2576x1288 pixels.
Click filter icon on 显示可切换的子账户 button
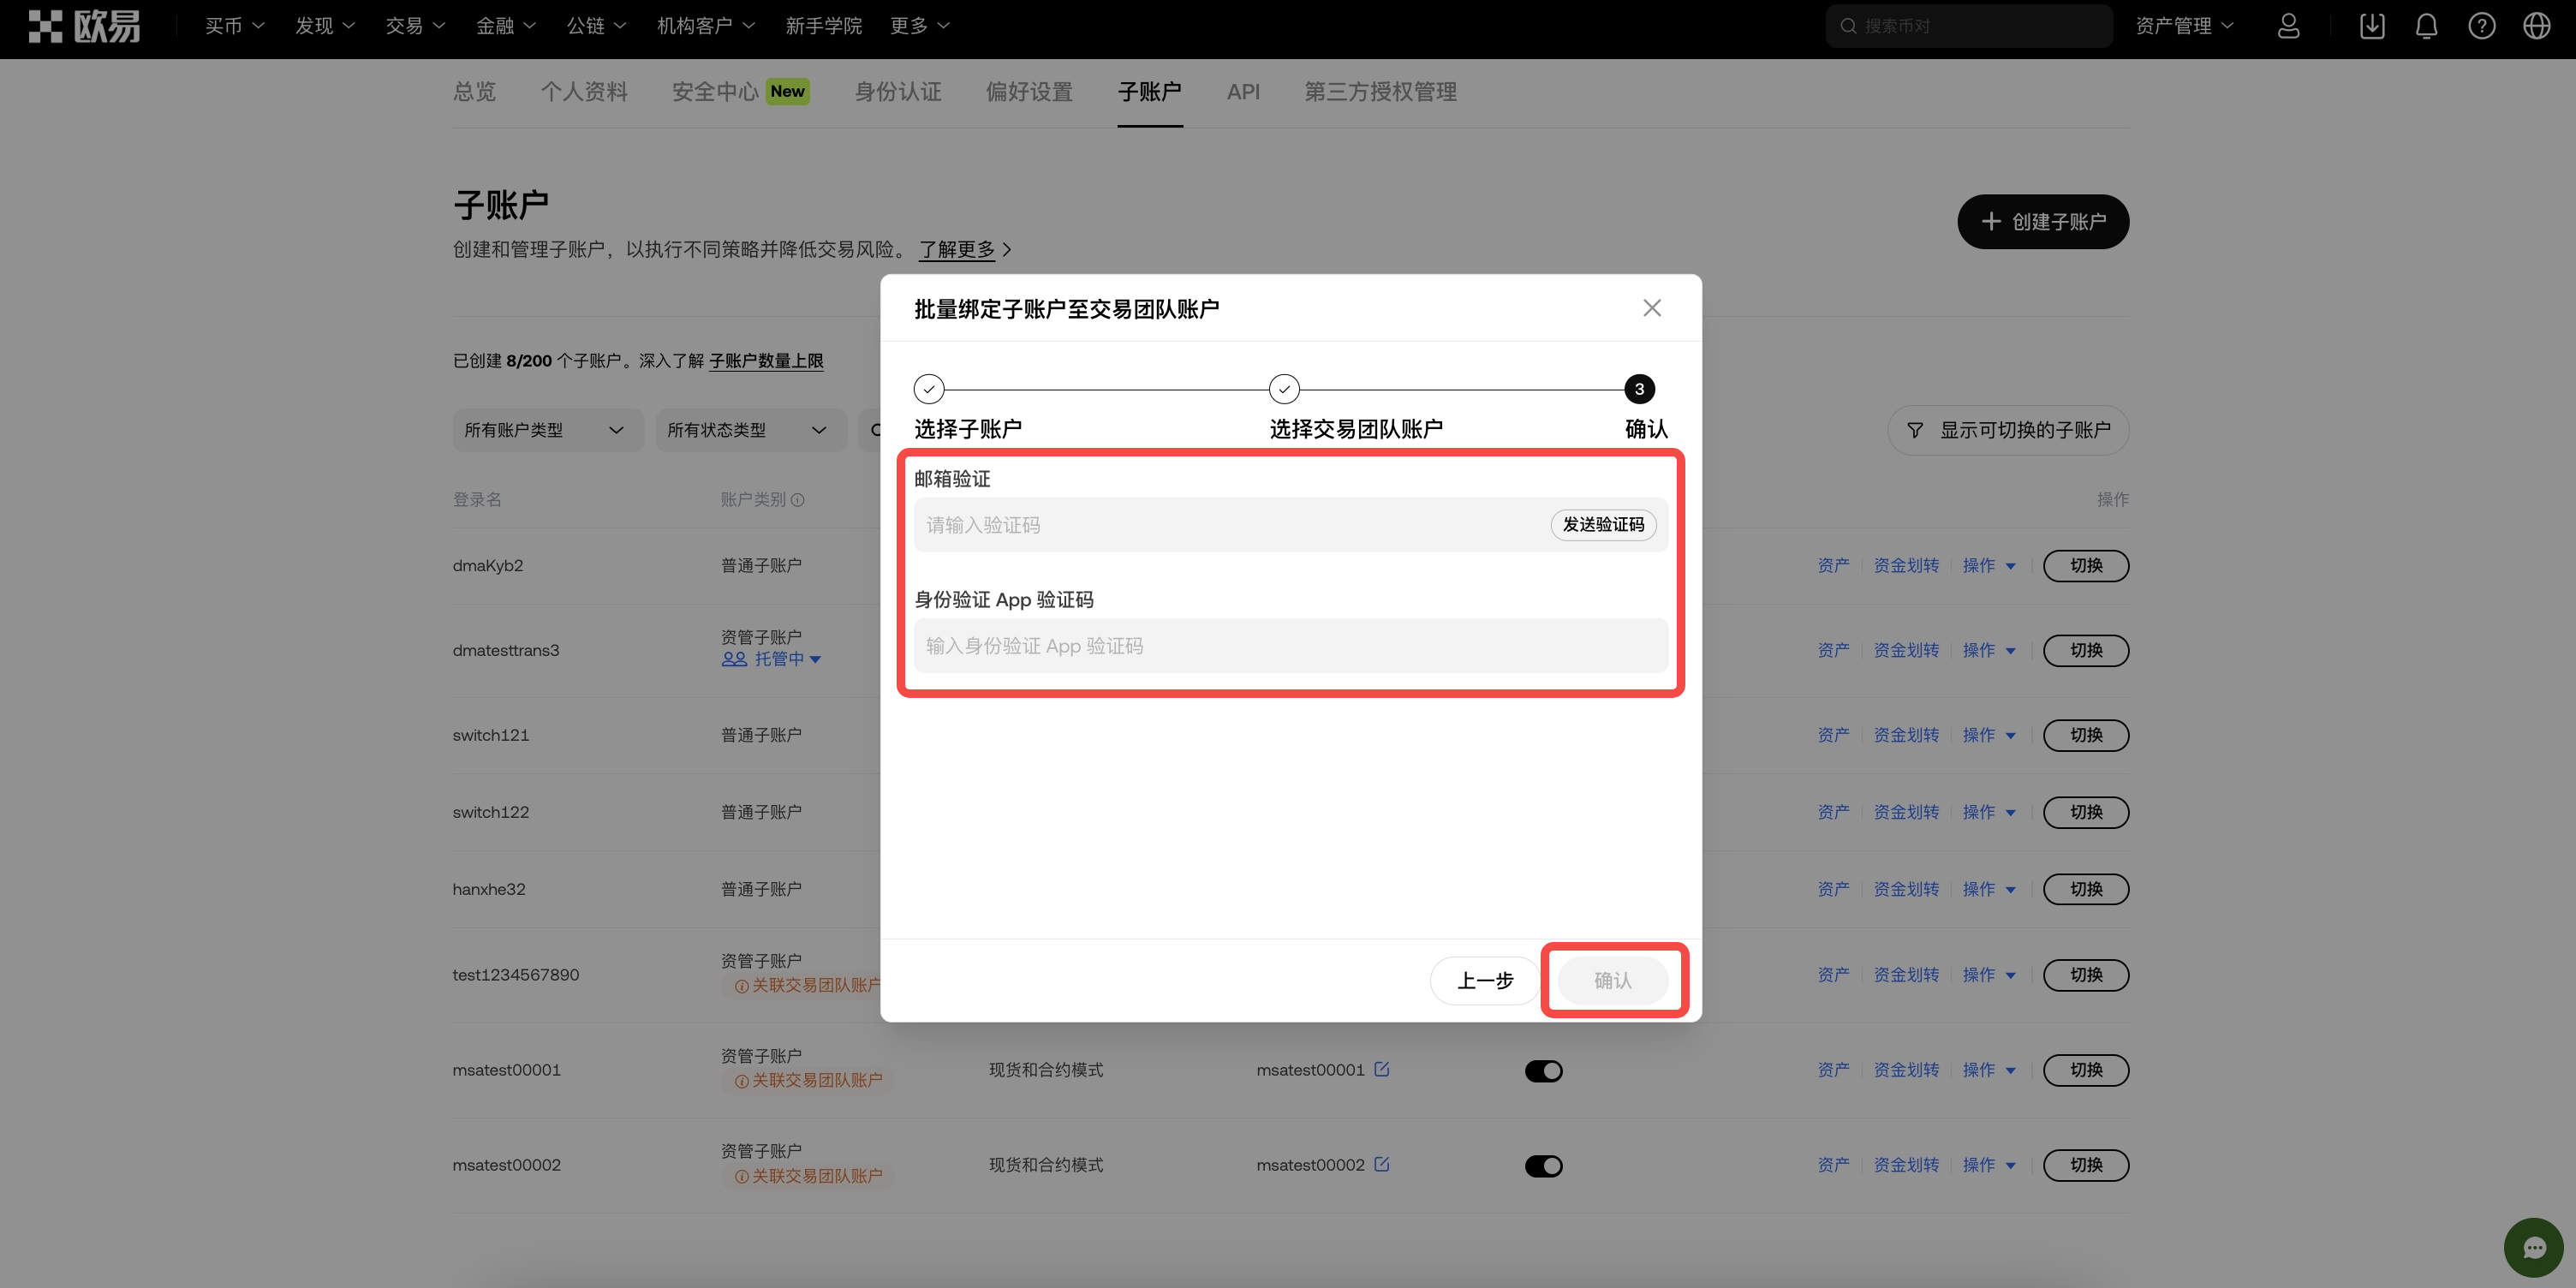click(1914, 430)
